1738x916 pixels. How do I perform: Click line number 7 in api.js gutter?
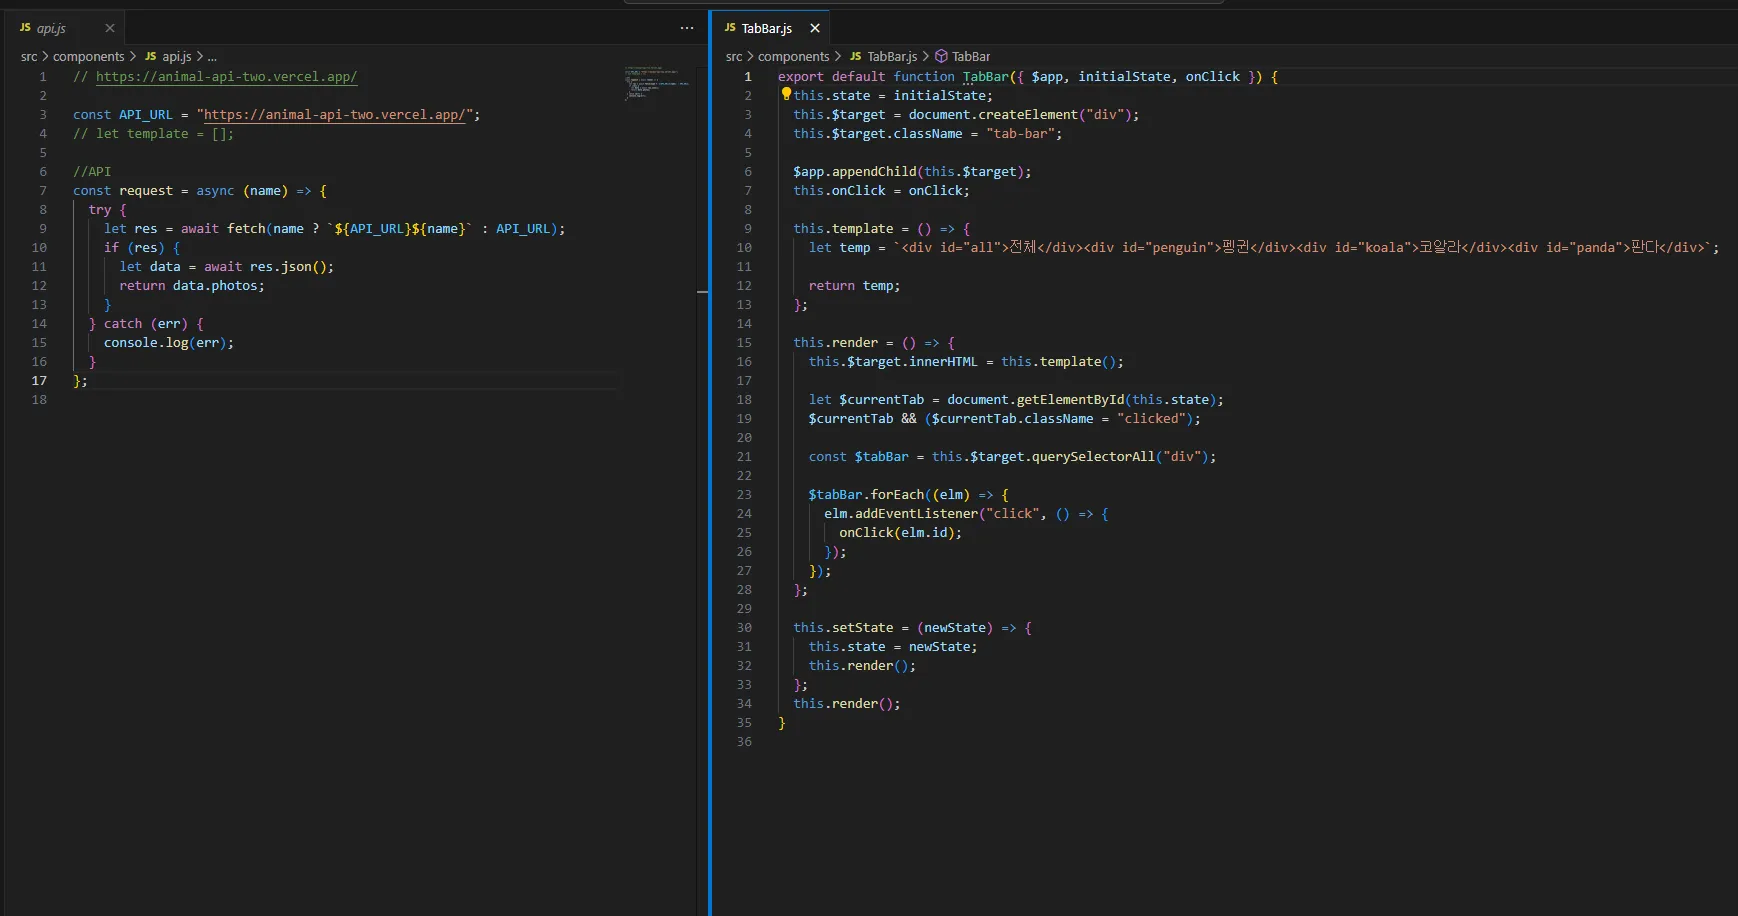[42, 191]
